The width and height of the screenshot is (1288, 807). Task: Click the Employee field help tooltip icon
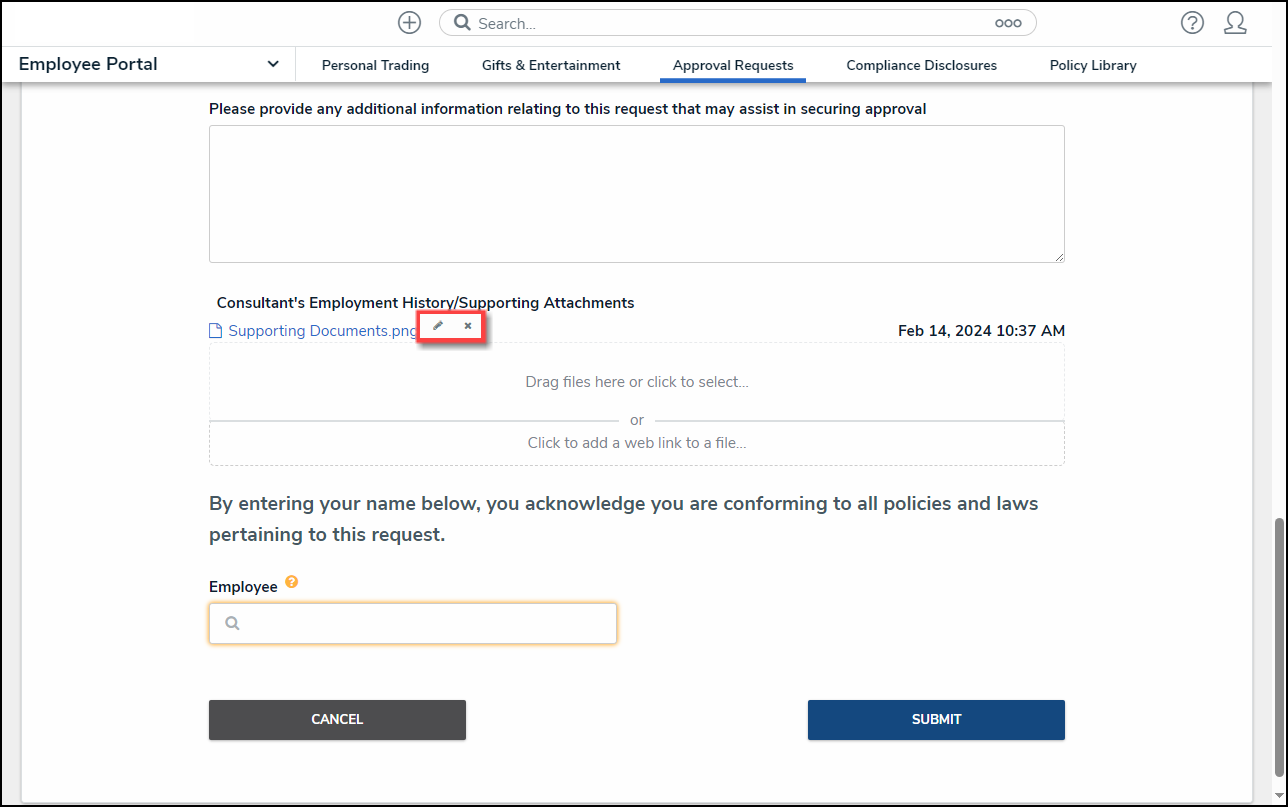click(291, 582)
